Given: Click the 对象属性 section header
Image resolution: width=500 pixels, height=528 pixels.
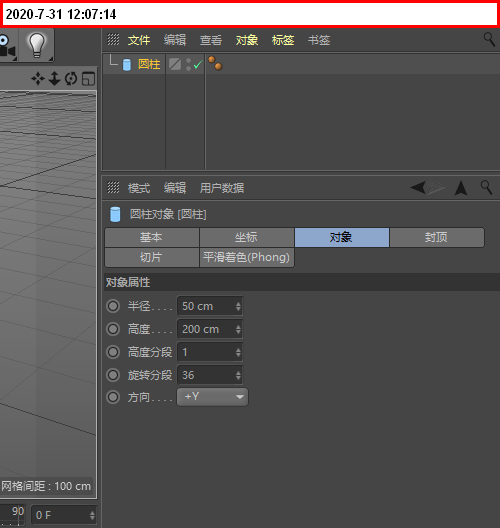Looking at the screenshot, I should (302, 282).
